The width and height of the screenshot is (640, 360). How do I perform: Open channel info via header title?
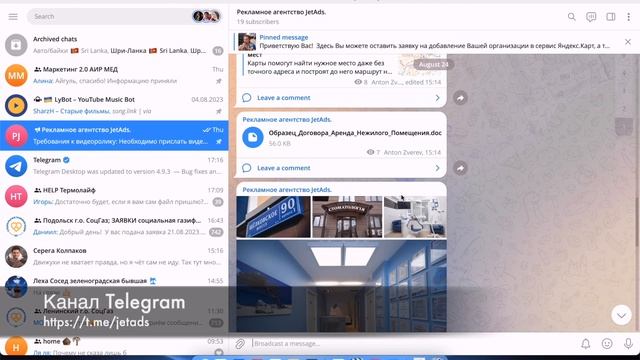[281, 12]
